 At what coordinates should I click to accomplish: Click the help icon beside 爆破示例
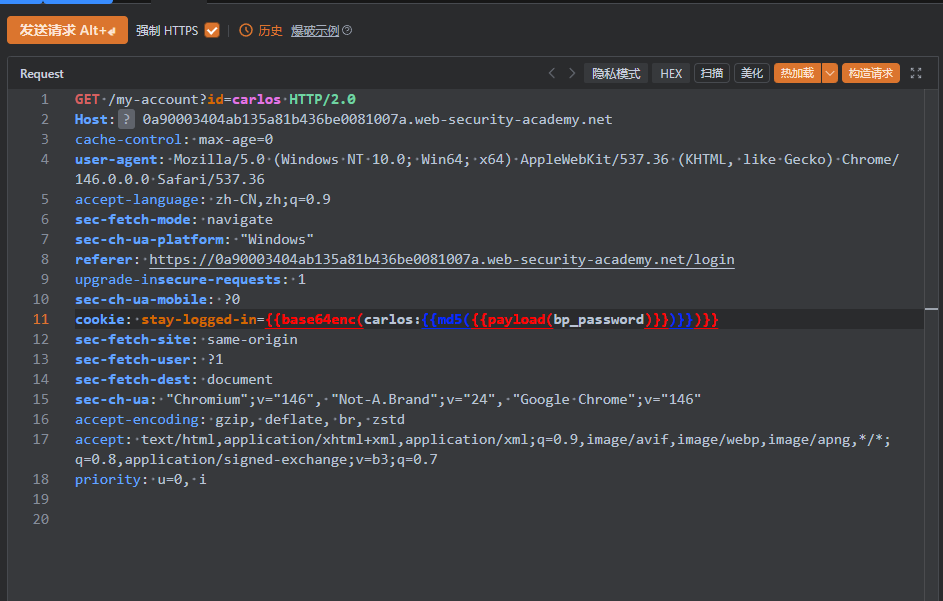pos(347,31)
